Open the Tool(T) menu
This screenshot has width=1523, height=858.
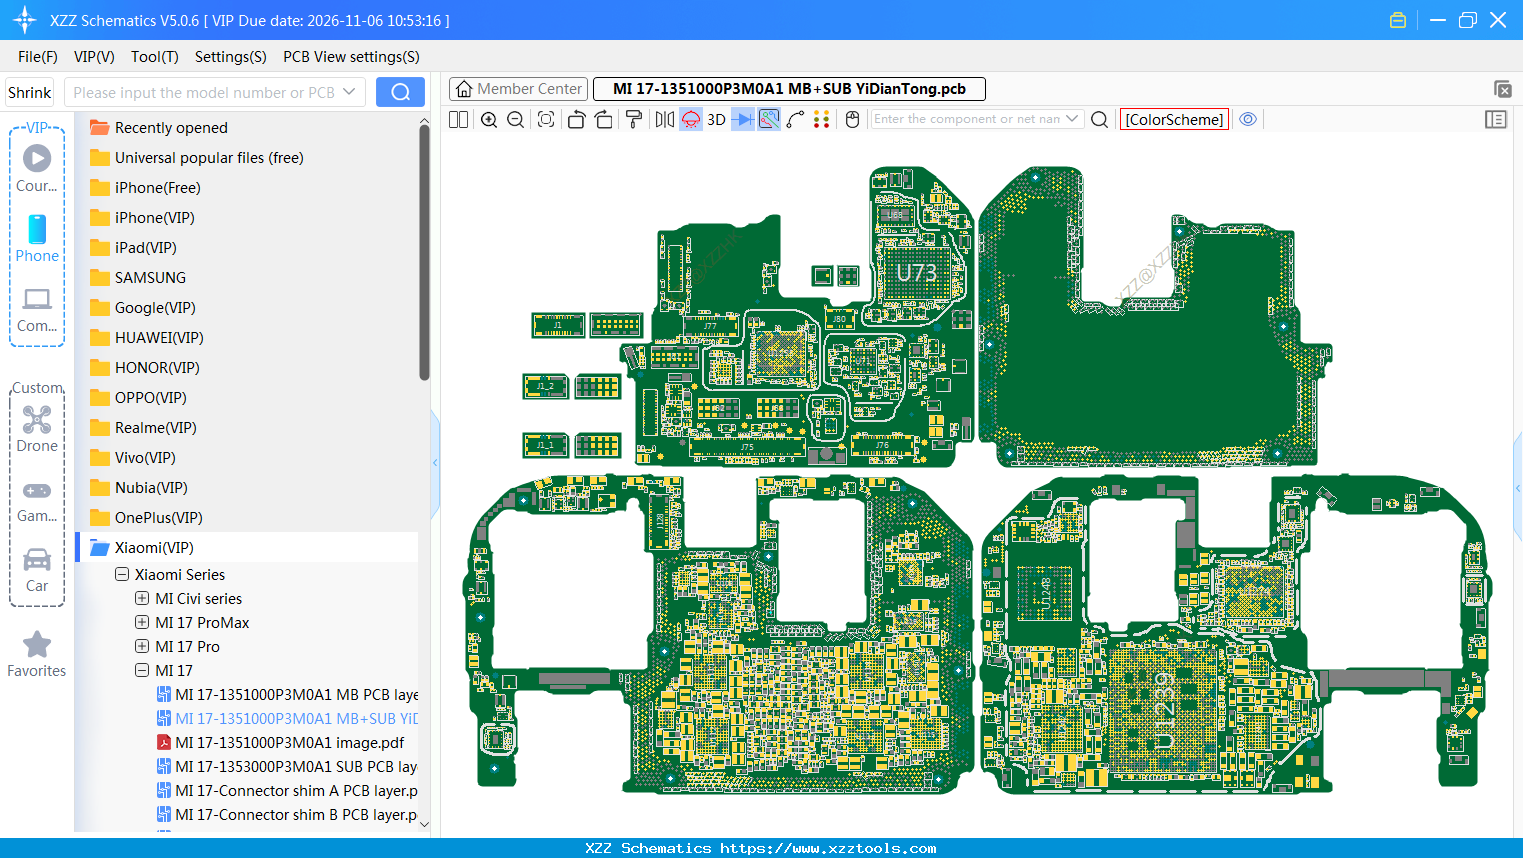tap(154, 57)
